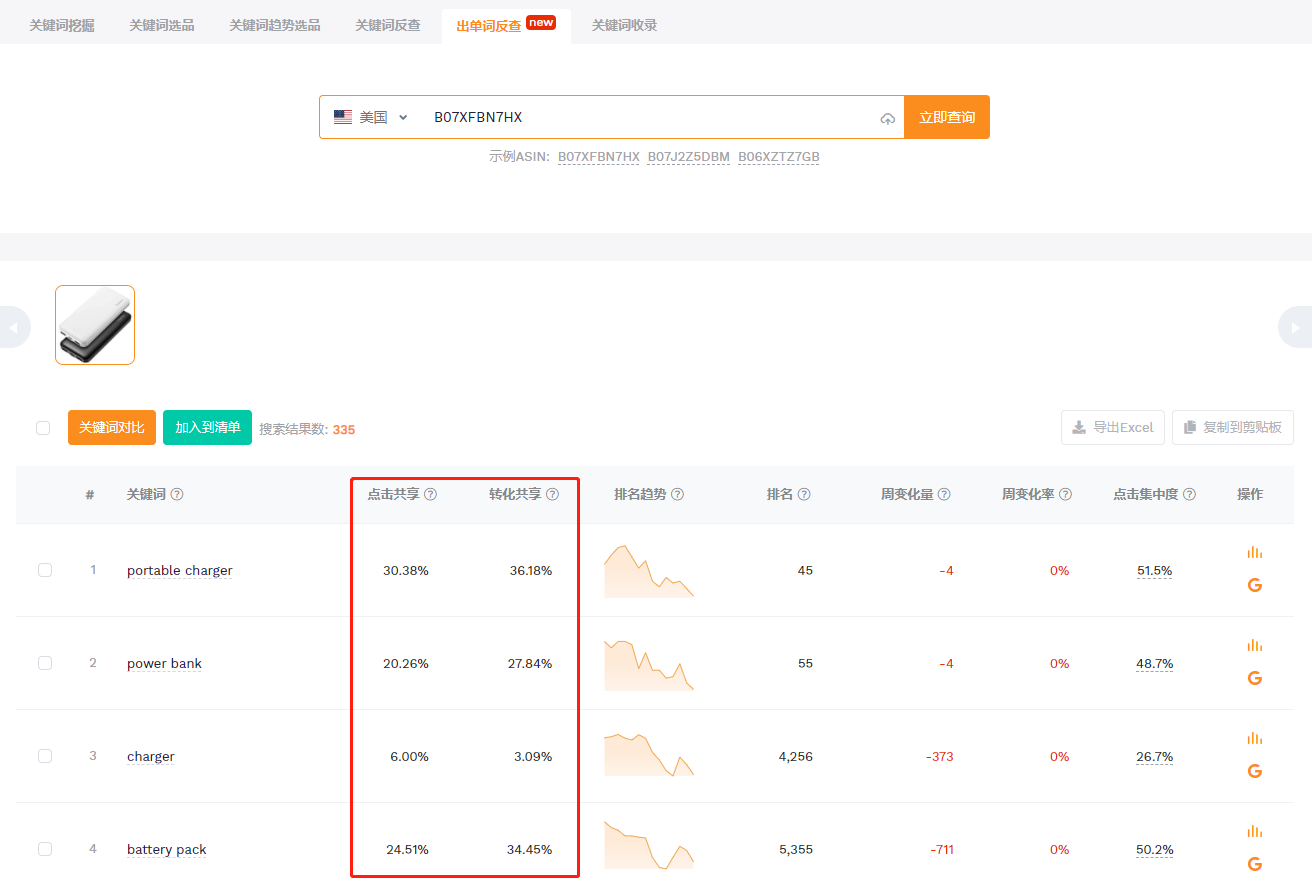The width and height of the screenshot is (1312, 890).
Task: Click the 加入到清单 button
Action: [x=207, y=427]
